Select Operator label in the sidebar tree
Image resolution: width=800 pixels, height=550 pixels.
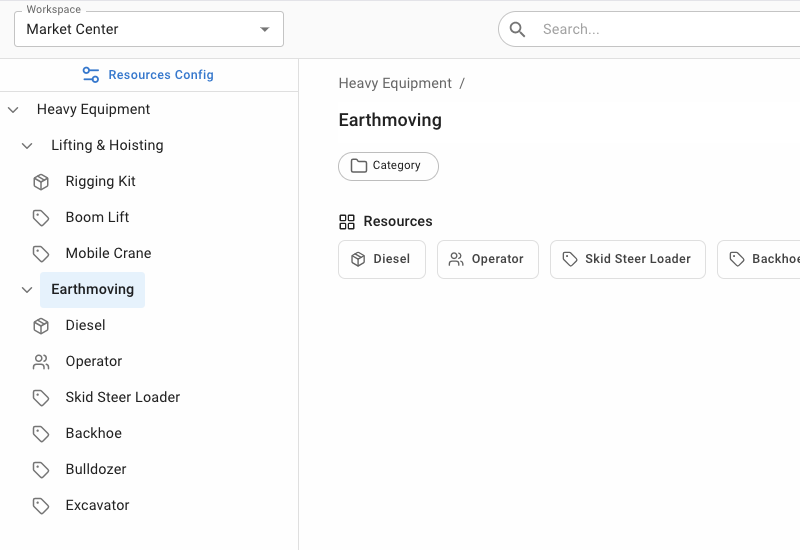click(x=94, y=361)
